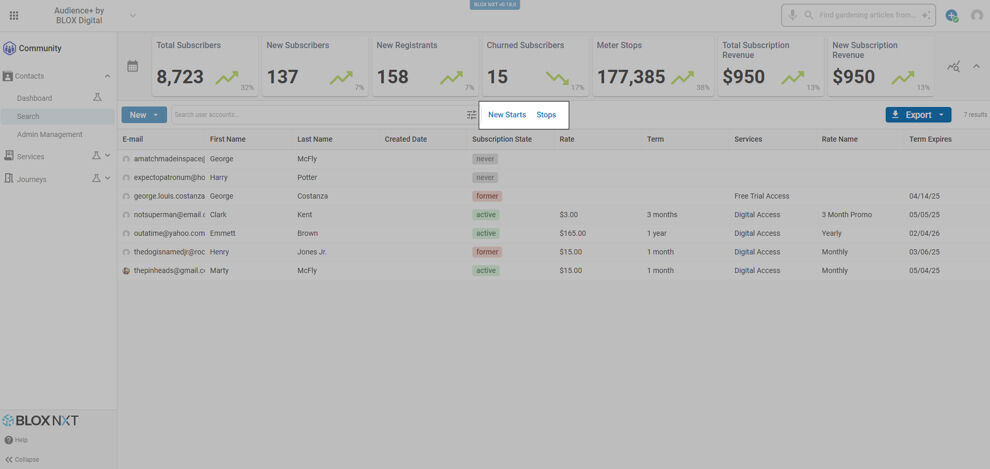Expand the Journeys section chevron
The image size is (990, 469).
[107, 179]
